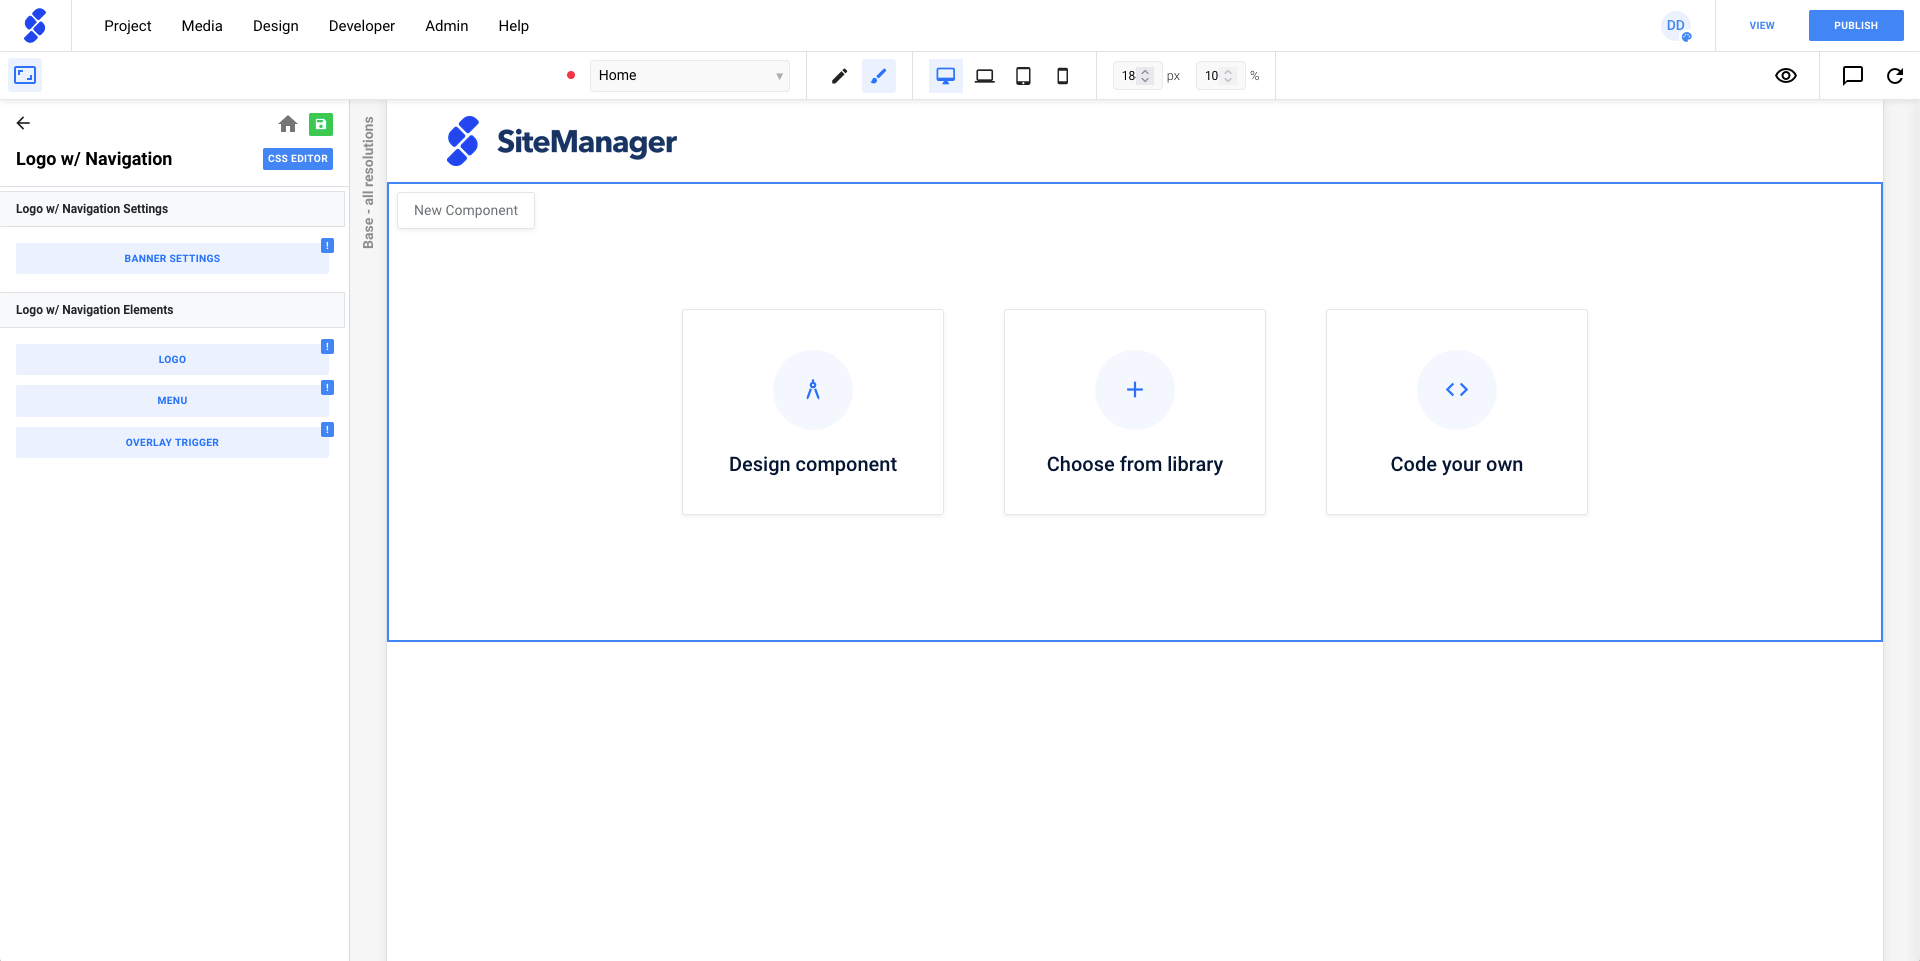Click the PUBLISH button
The height and width of the screenshot is (961, 1920).
coord(1856,26)
